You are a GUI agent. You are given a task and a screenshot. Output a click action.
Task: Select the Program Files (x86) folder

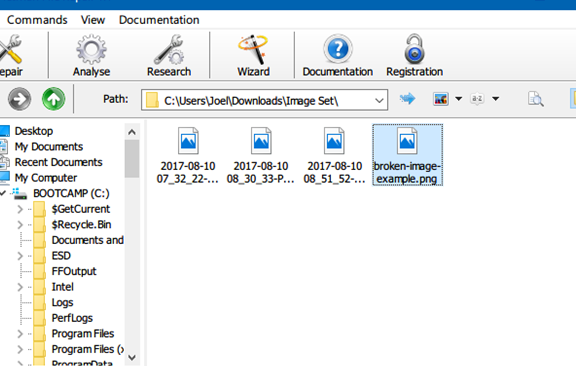(87, 349)
